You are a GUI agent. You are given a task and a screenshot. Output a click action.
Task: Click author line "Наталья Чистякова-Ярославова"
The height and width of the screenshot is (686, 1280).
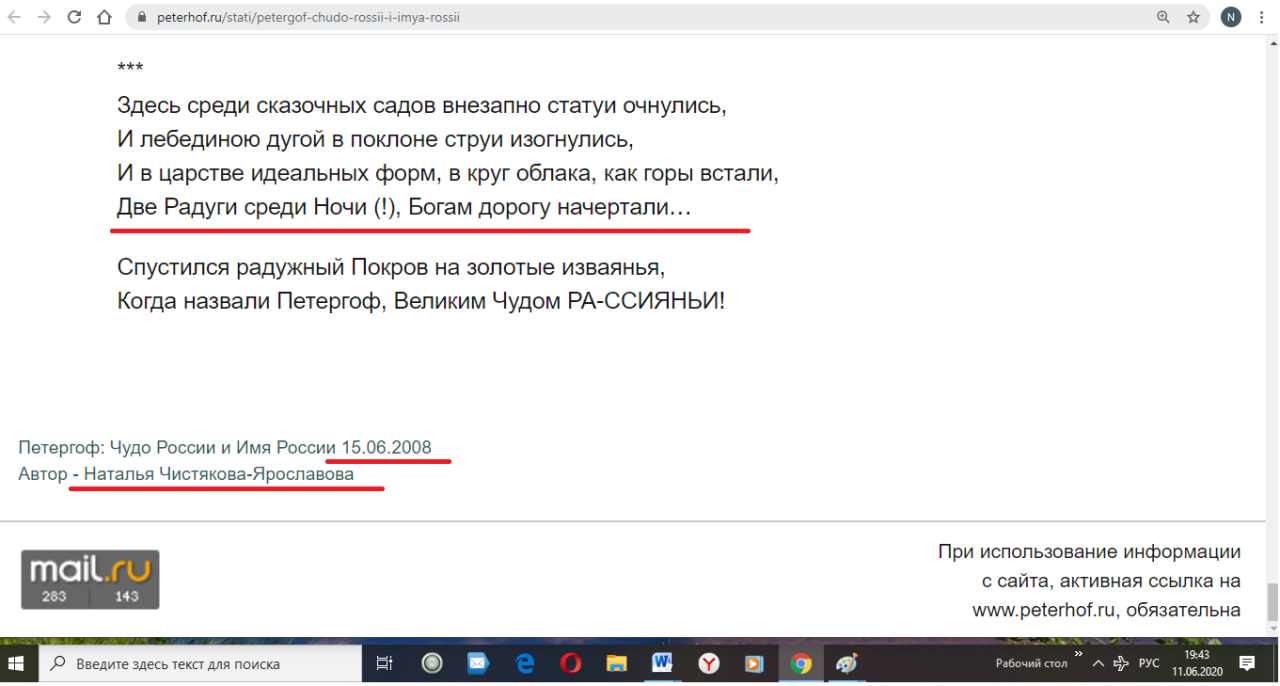pyautogui.click(x=219, y=474)
